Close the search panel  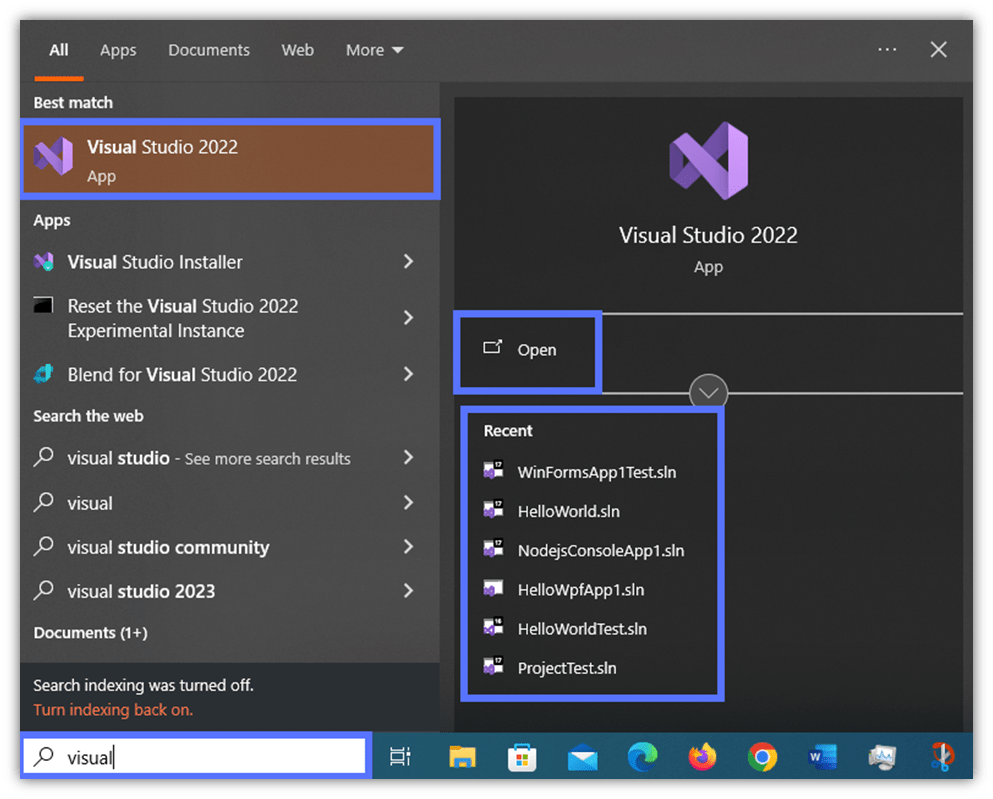tap(939, 49)
